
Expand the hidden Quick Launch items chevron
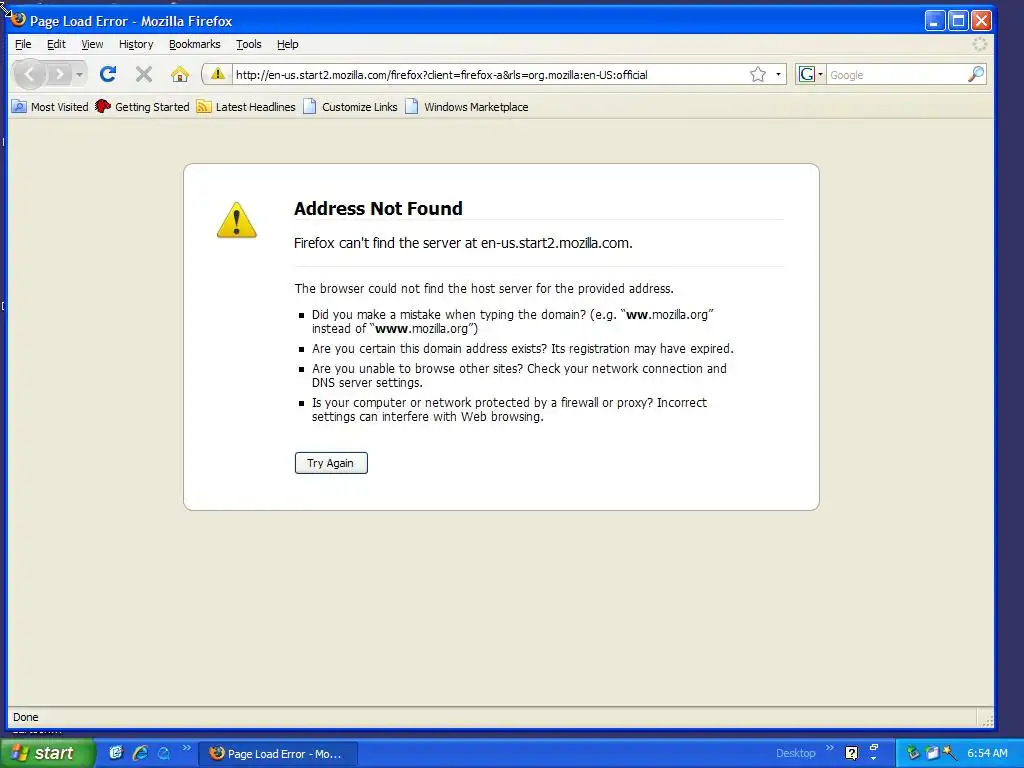tap(186, 748)
